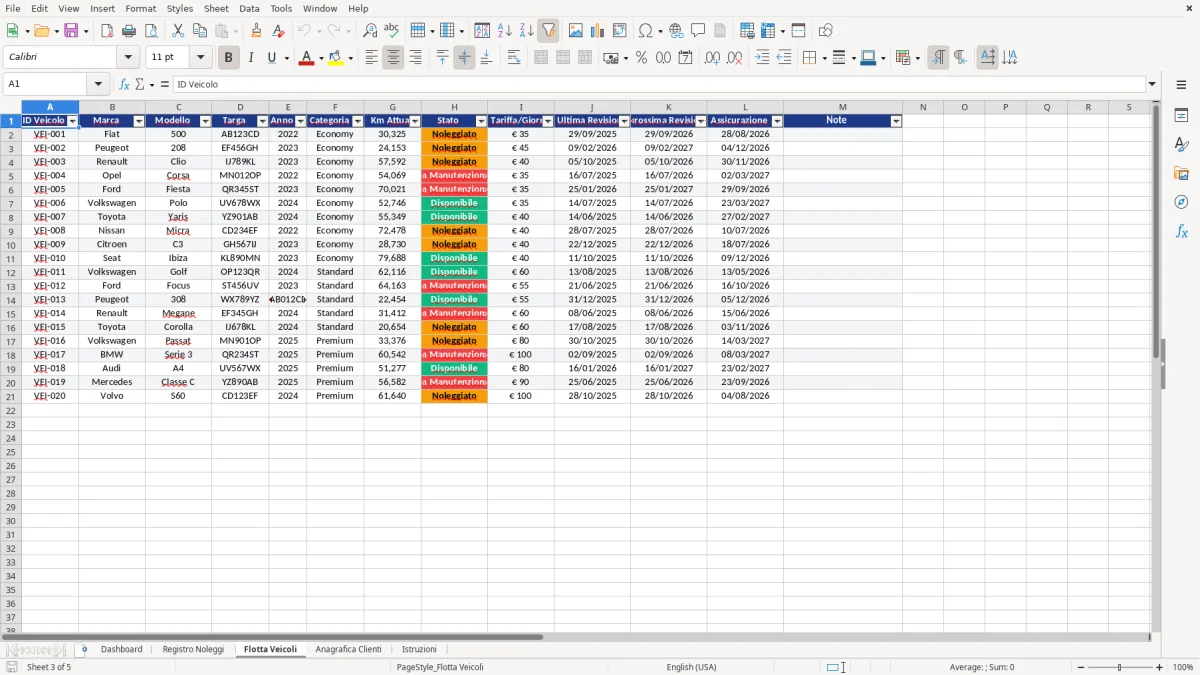Open Find & Replace tool
This screenshot has width=1200, height=675.
370,31
